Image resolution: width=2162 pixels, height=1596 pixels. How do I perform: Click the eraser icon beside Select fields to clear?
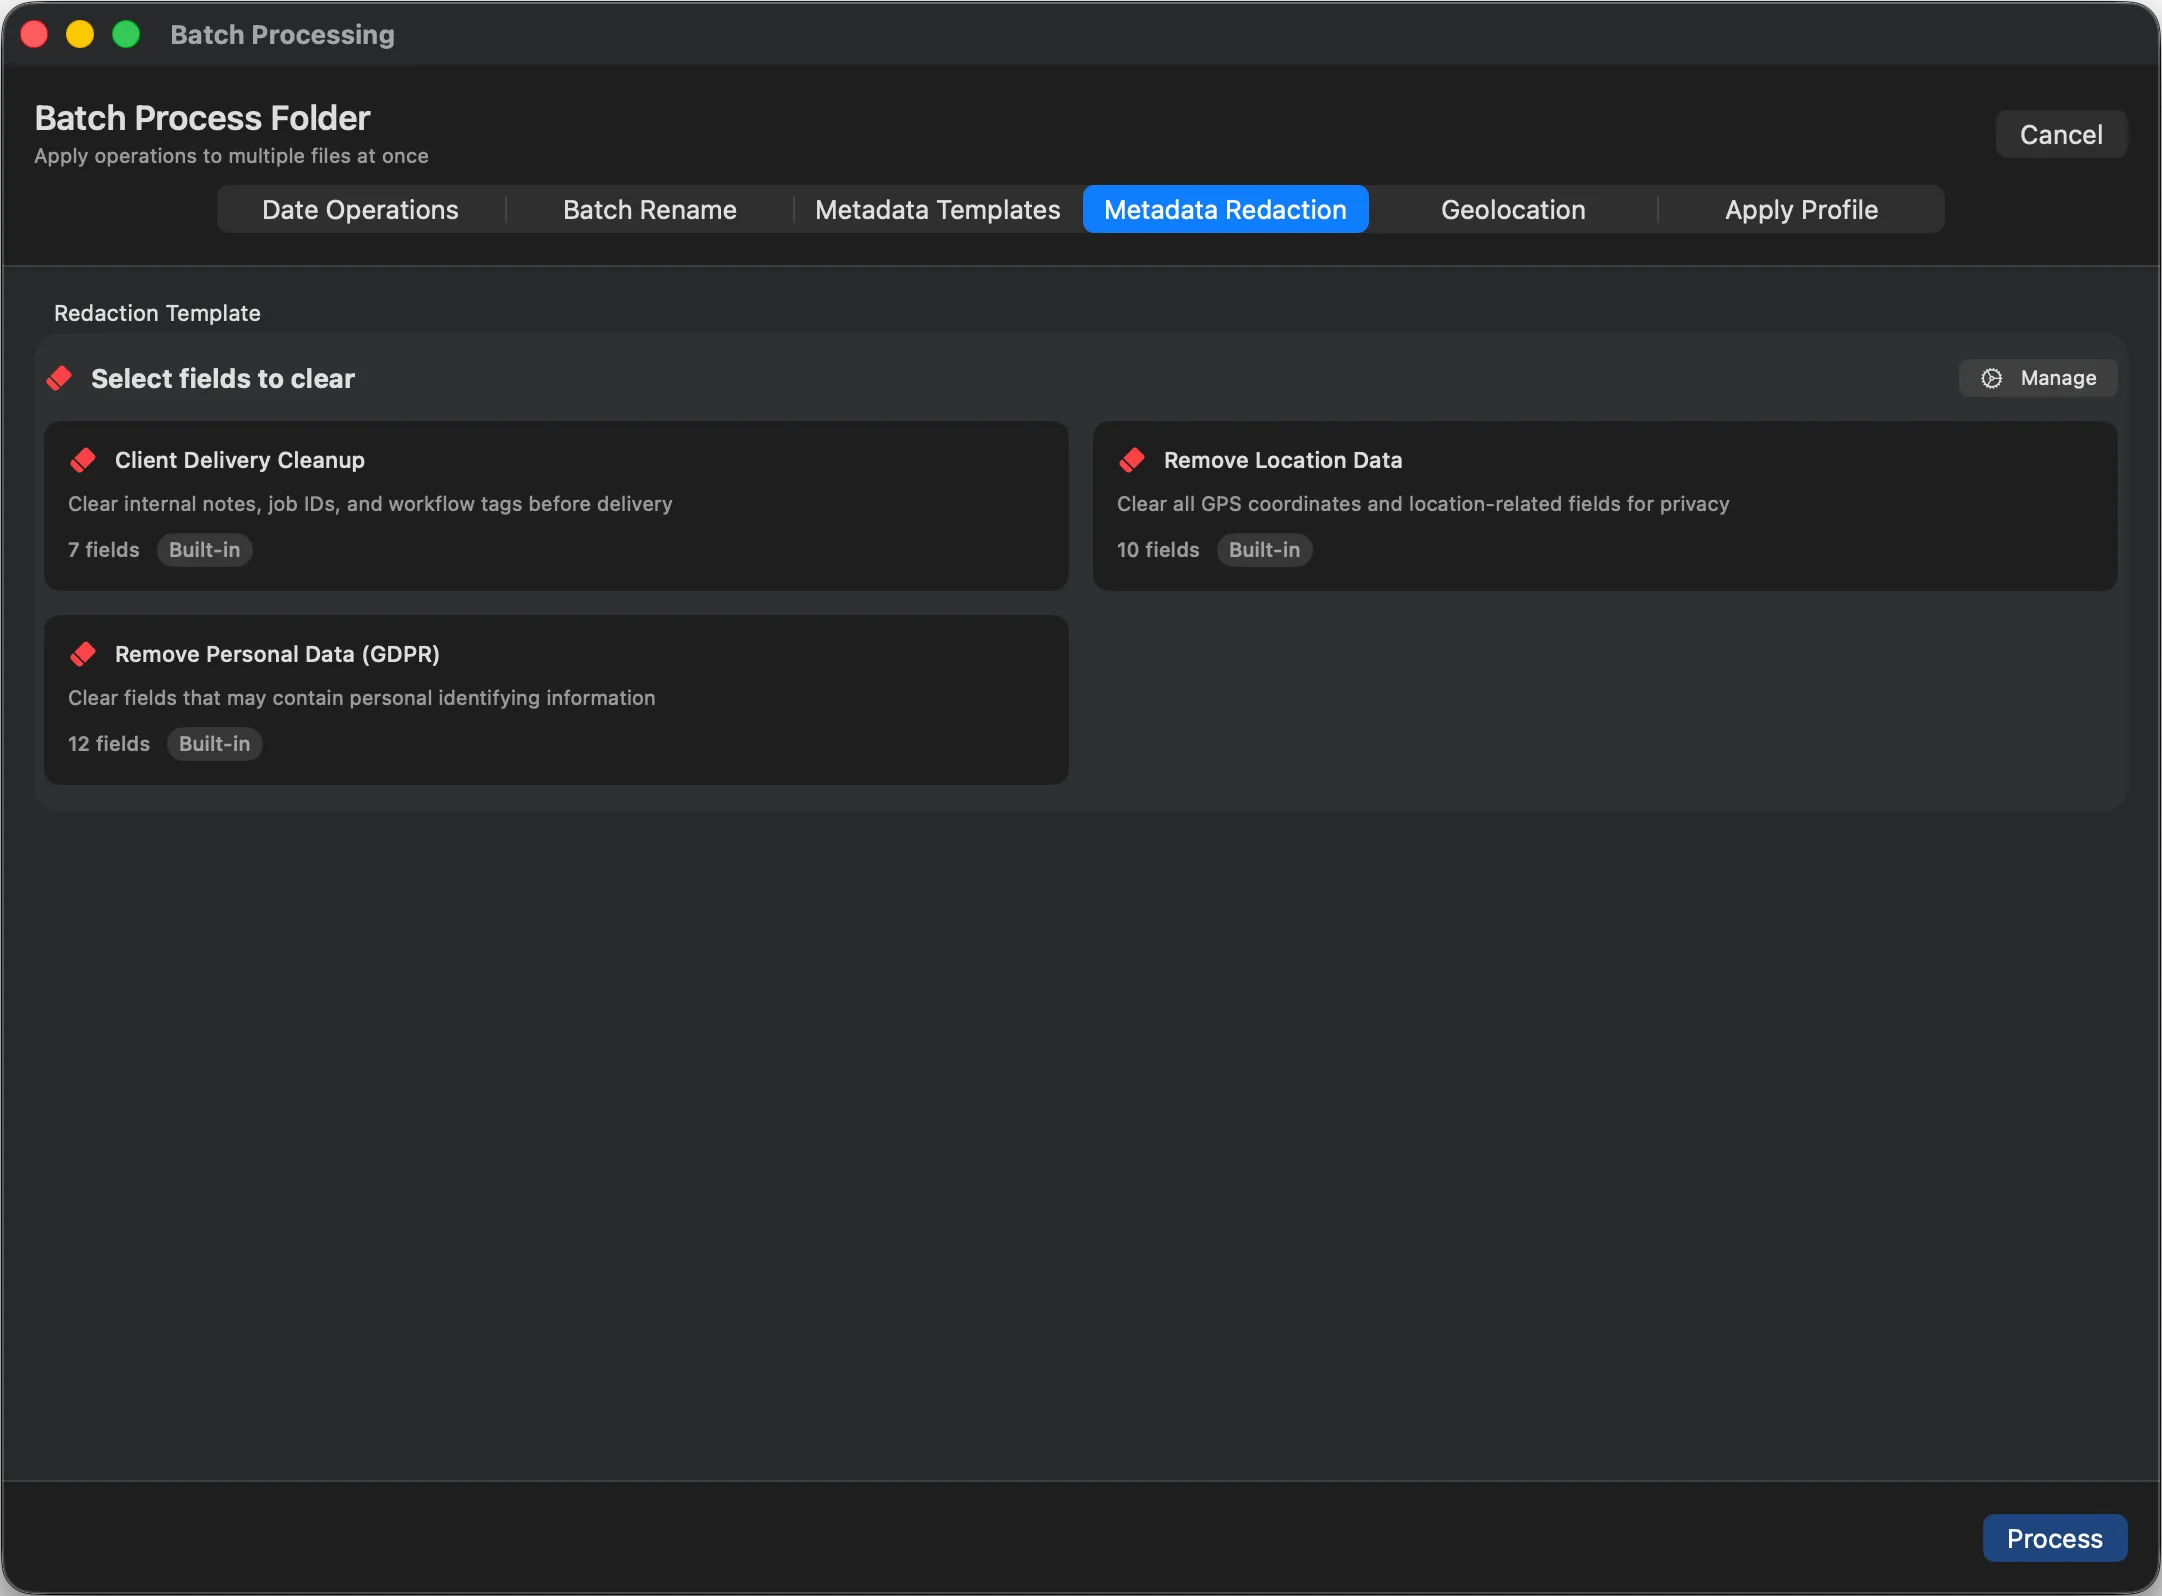60,378
